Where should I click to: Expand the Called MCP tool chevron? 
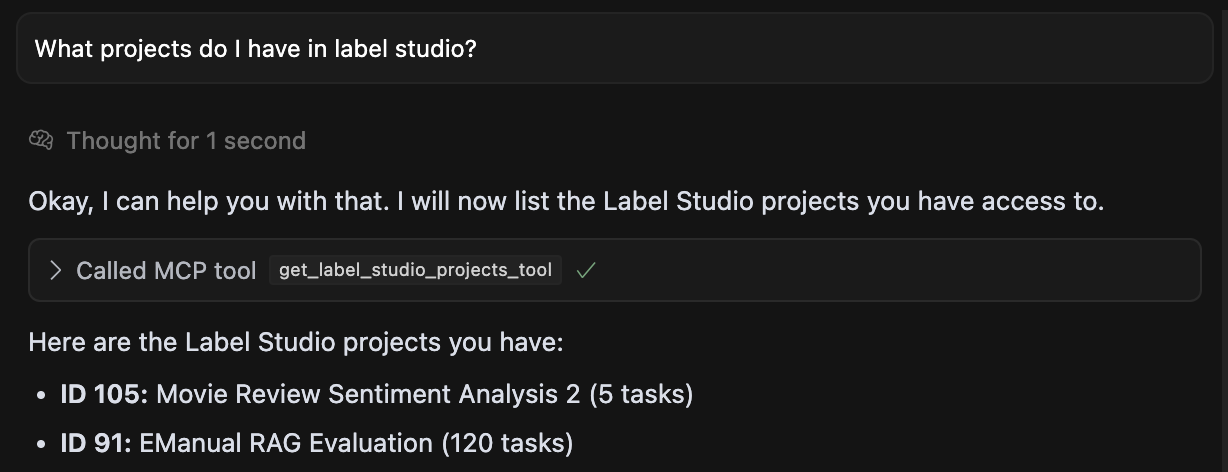[x=56, y=270]
